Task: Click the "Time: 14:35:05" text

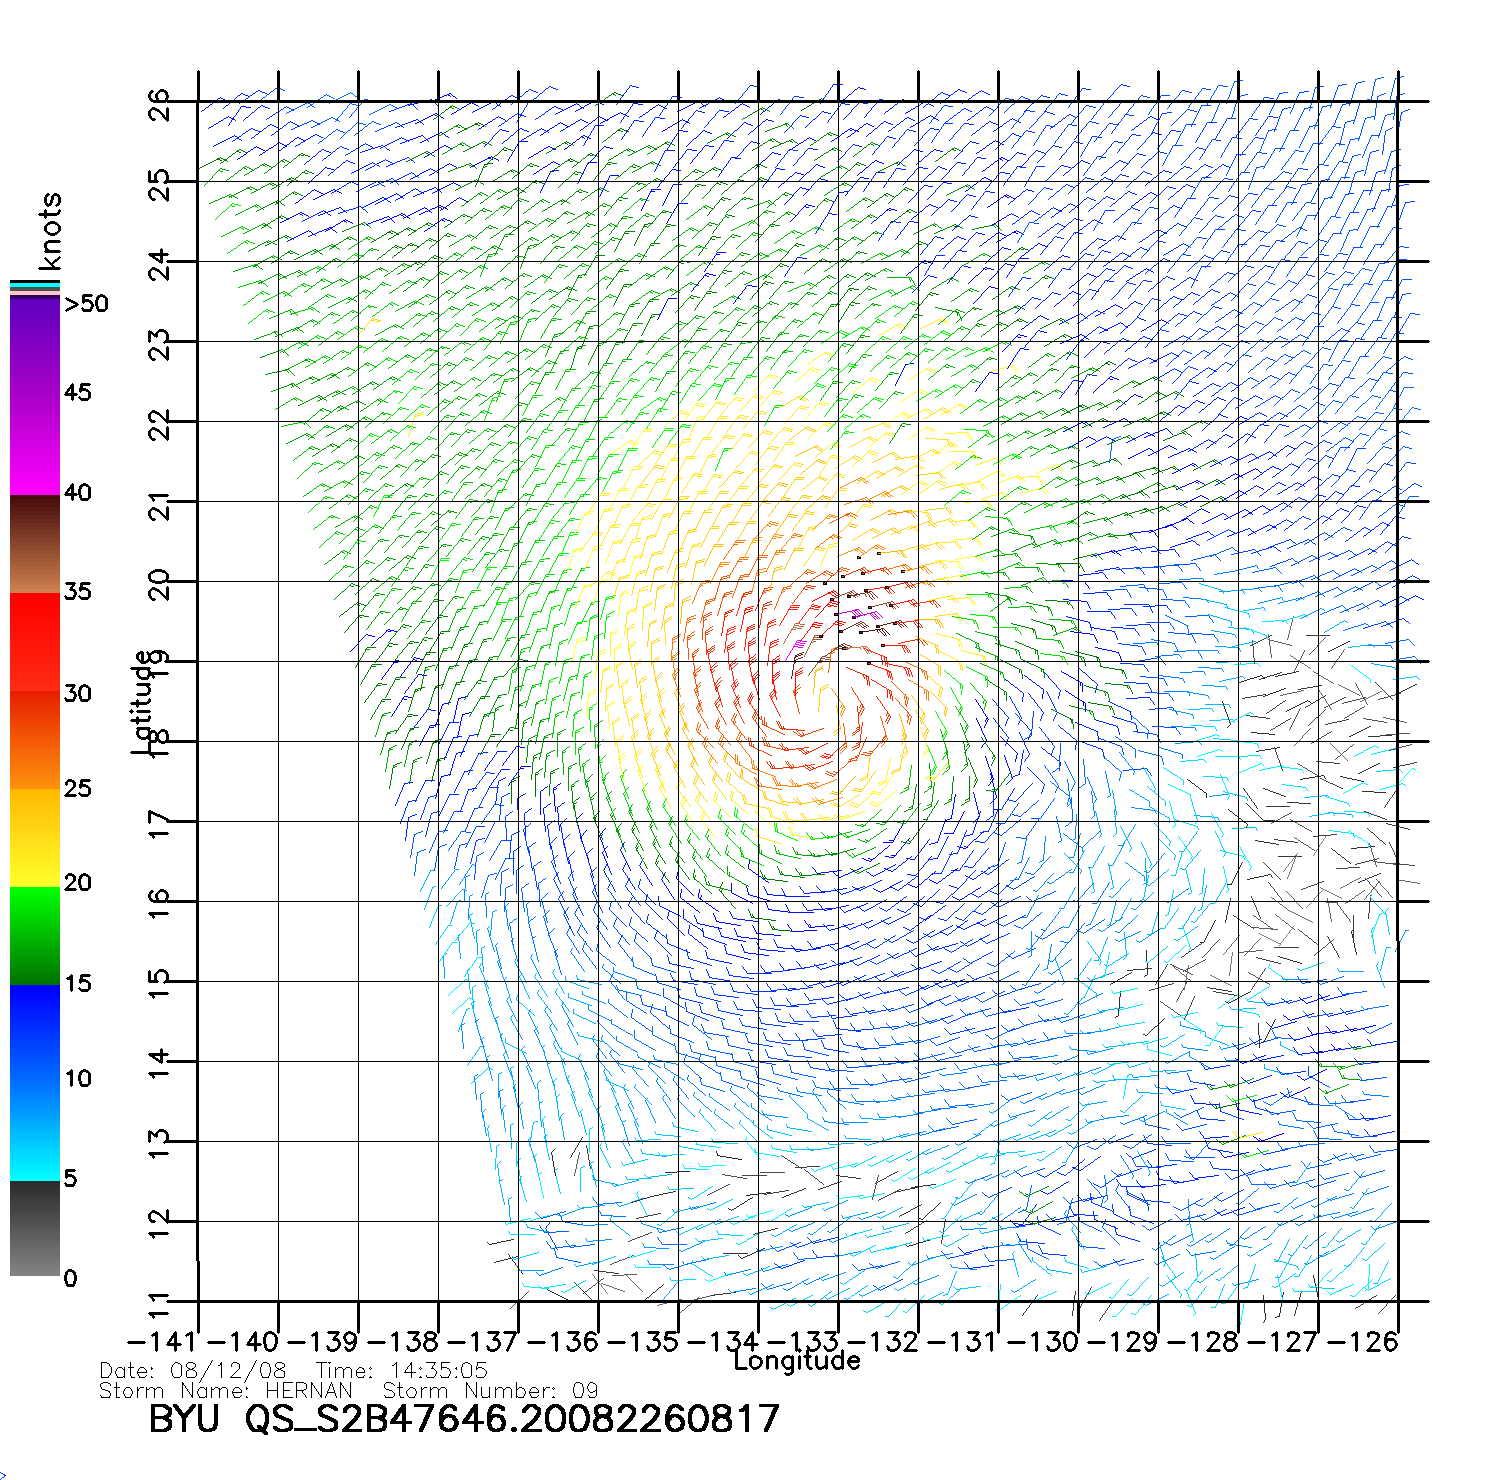Action: (x=401, y=1371)
